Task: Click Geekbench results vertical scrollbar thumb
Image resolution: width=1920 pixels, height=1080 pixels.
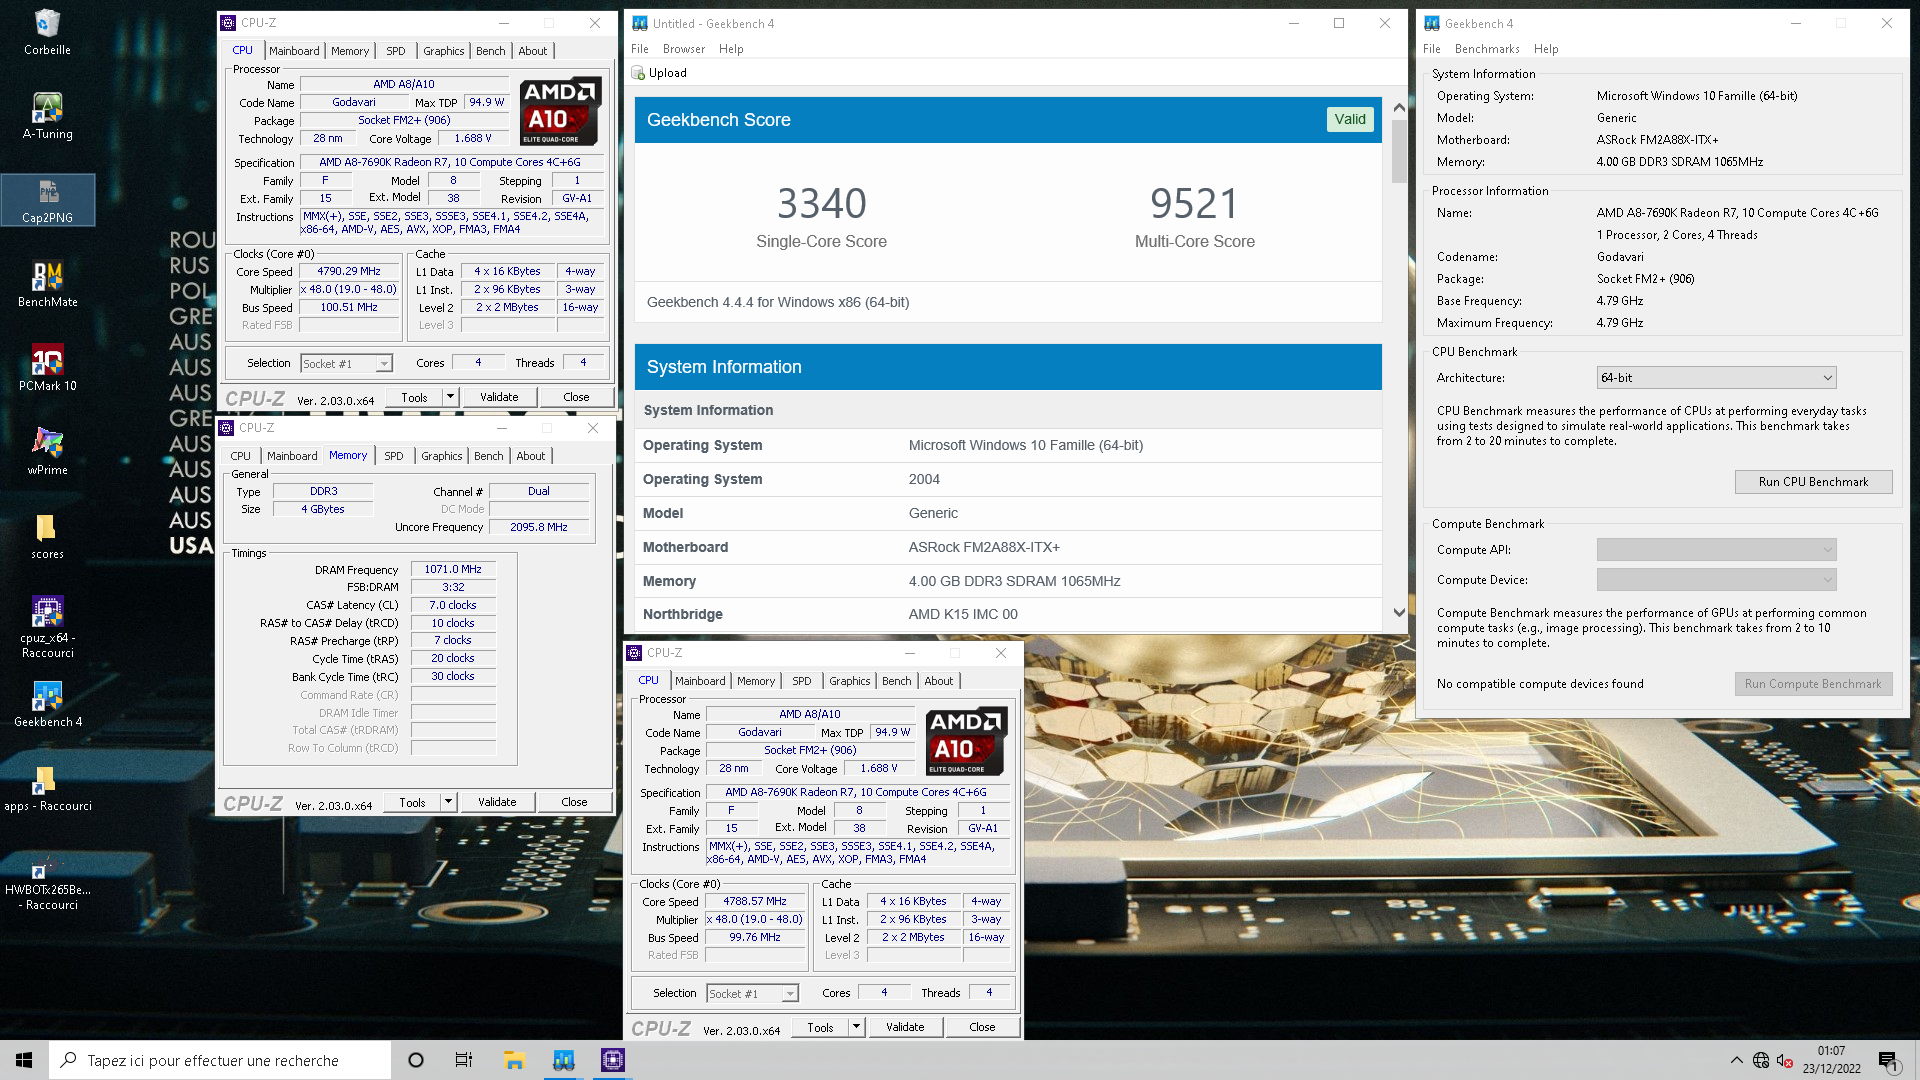Action: click(x=1399, y=151)
